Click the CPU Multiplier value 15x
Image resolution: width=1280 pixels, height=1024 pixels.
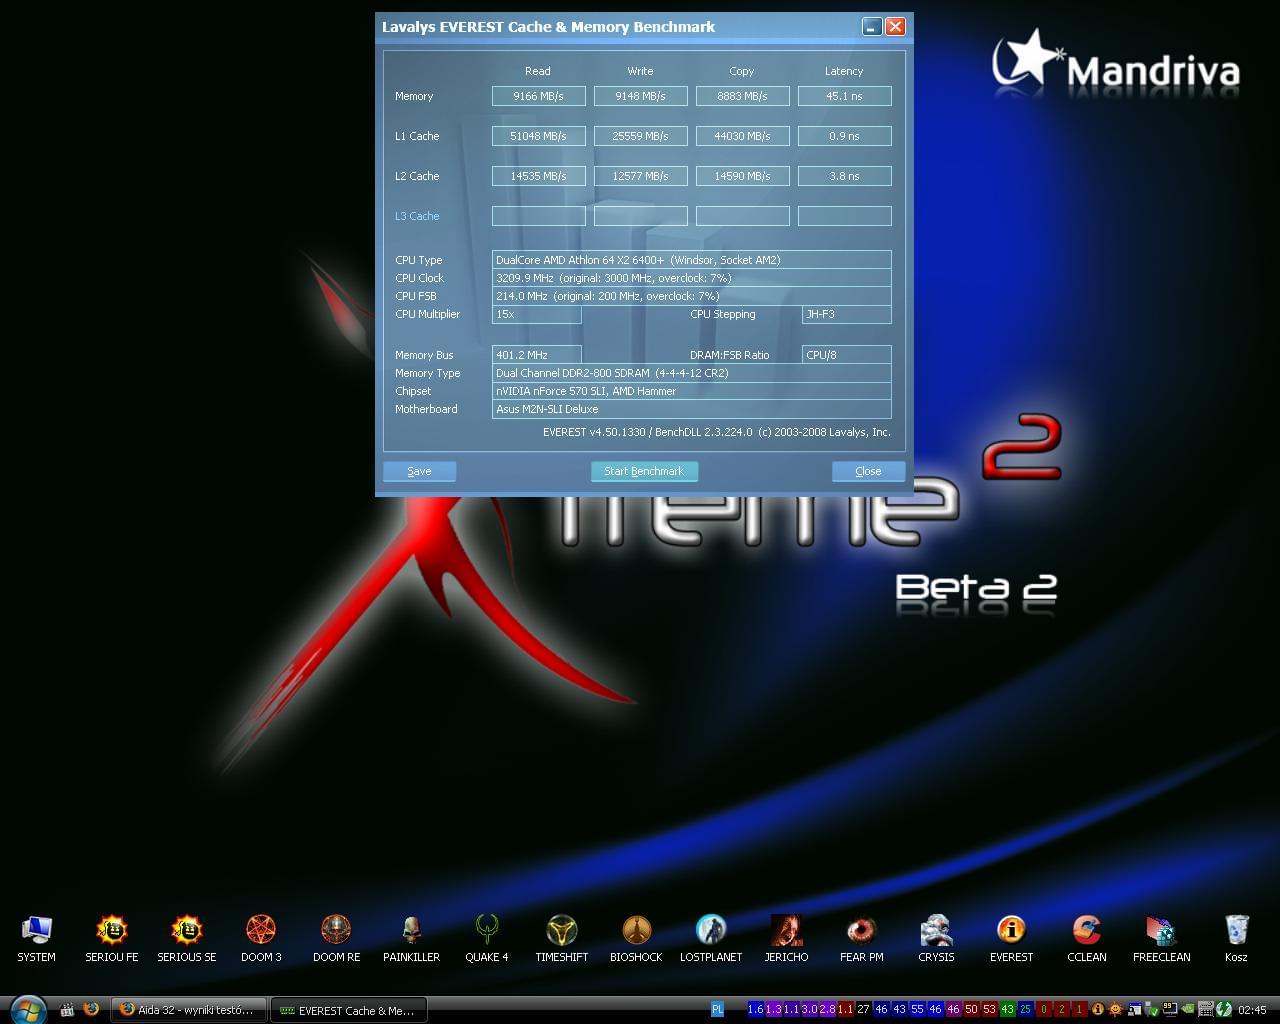pyautogui.click(x=536, y=314)
